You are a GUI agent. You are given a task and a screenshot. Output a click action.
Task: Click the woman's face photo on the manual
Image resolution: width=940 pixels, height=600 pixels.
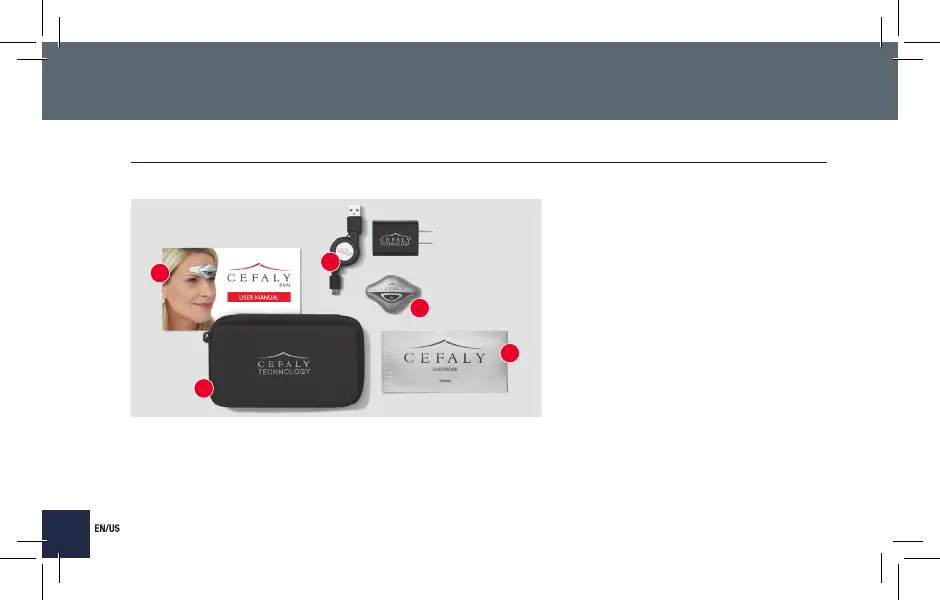(x=189, y=289)
